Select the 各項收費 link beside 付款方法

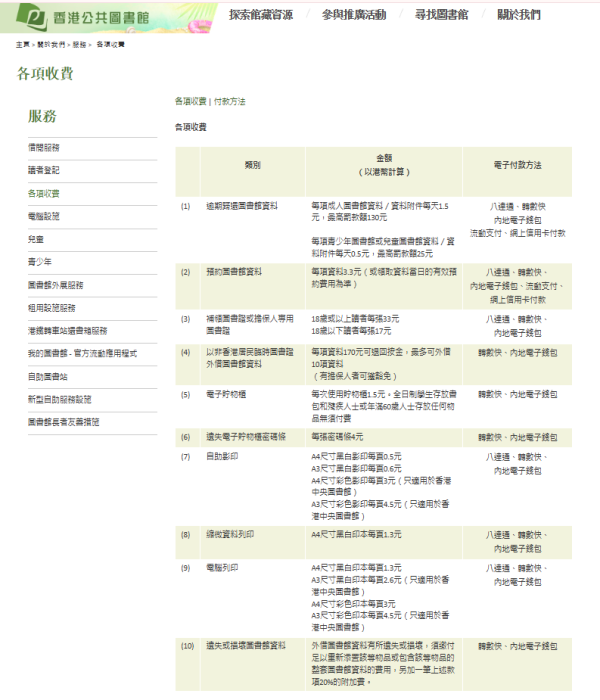[x=191, y=101]
